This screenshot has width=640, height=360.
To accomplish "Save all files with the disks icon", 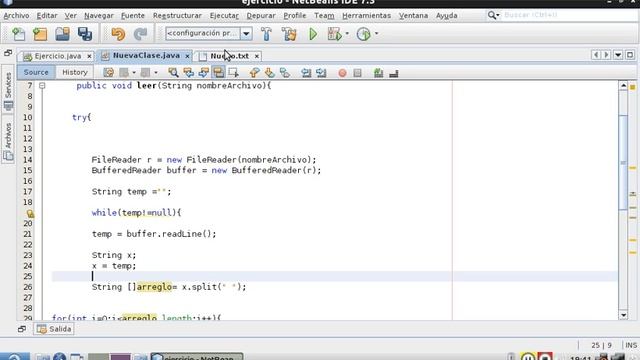I will coord(85,34).
